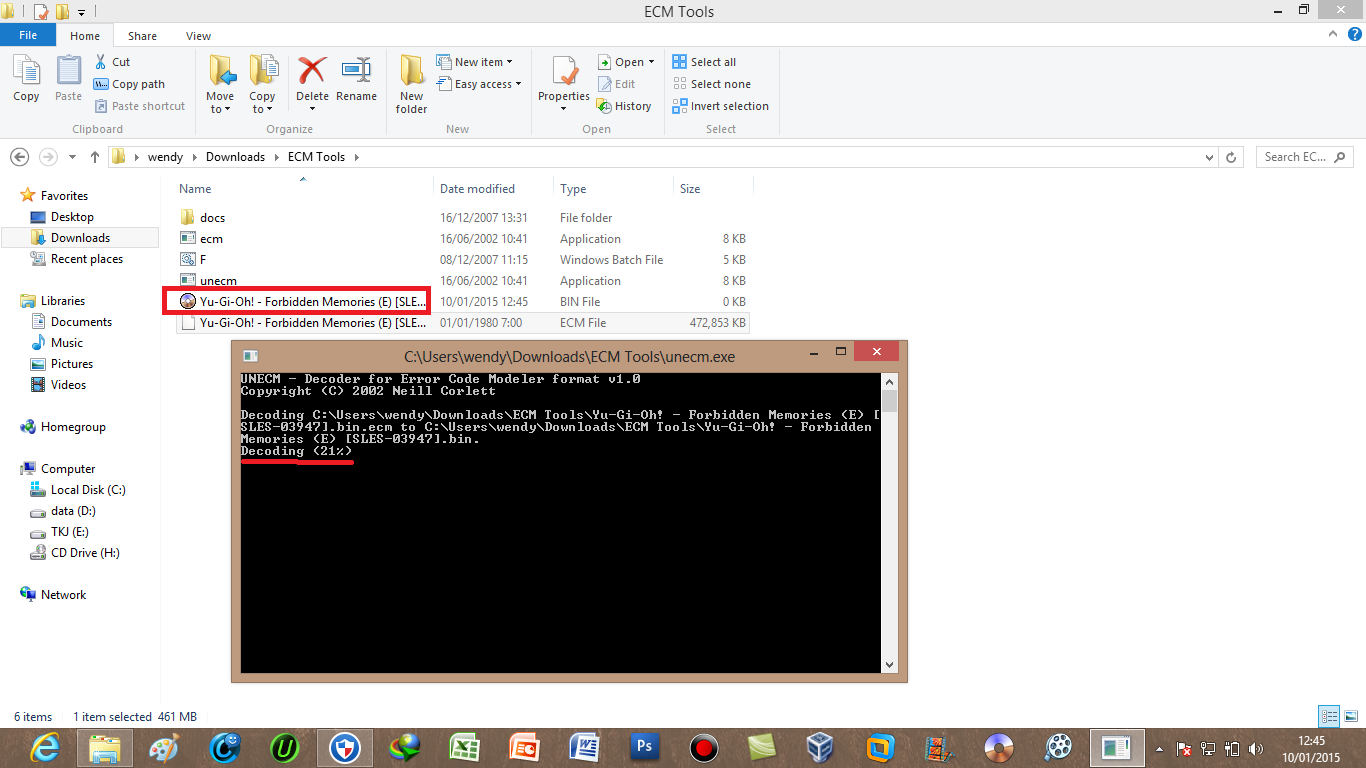
Task: Click History in the Open group
Action: pos(624,106)
